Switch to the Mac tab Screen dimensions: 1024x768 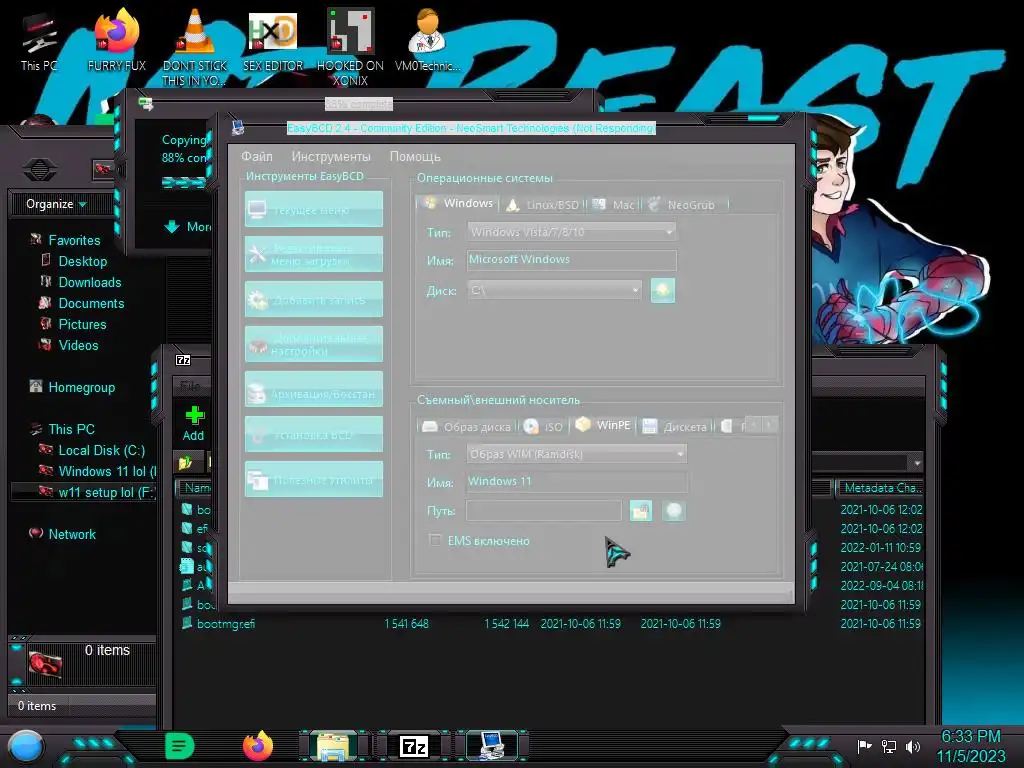click(x=614, y=204)
